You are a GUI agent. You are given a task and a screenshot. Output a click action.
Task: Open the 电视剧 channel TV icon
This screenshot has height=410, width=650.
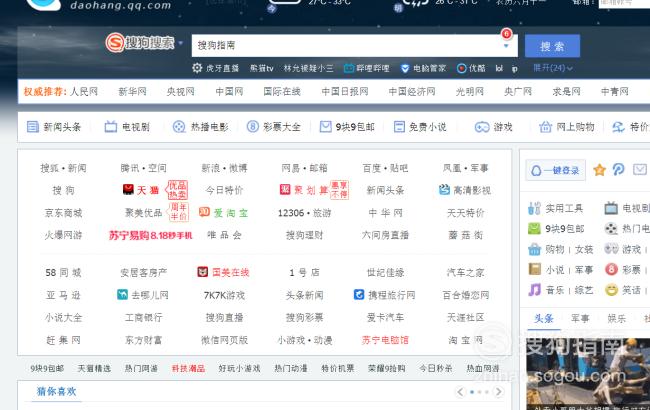click(111, 127)
